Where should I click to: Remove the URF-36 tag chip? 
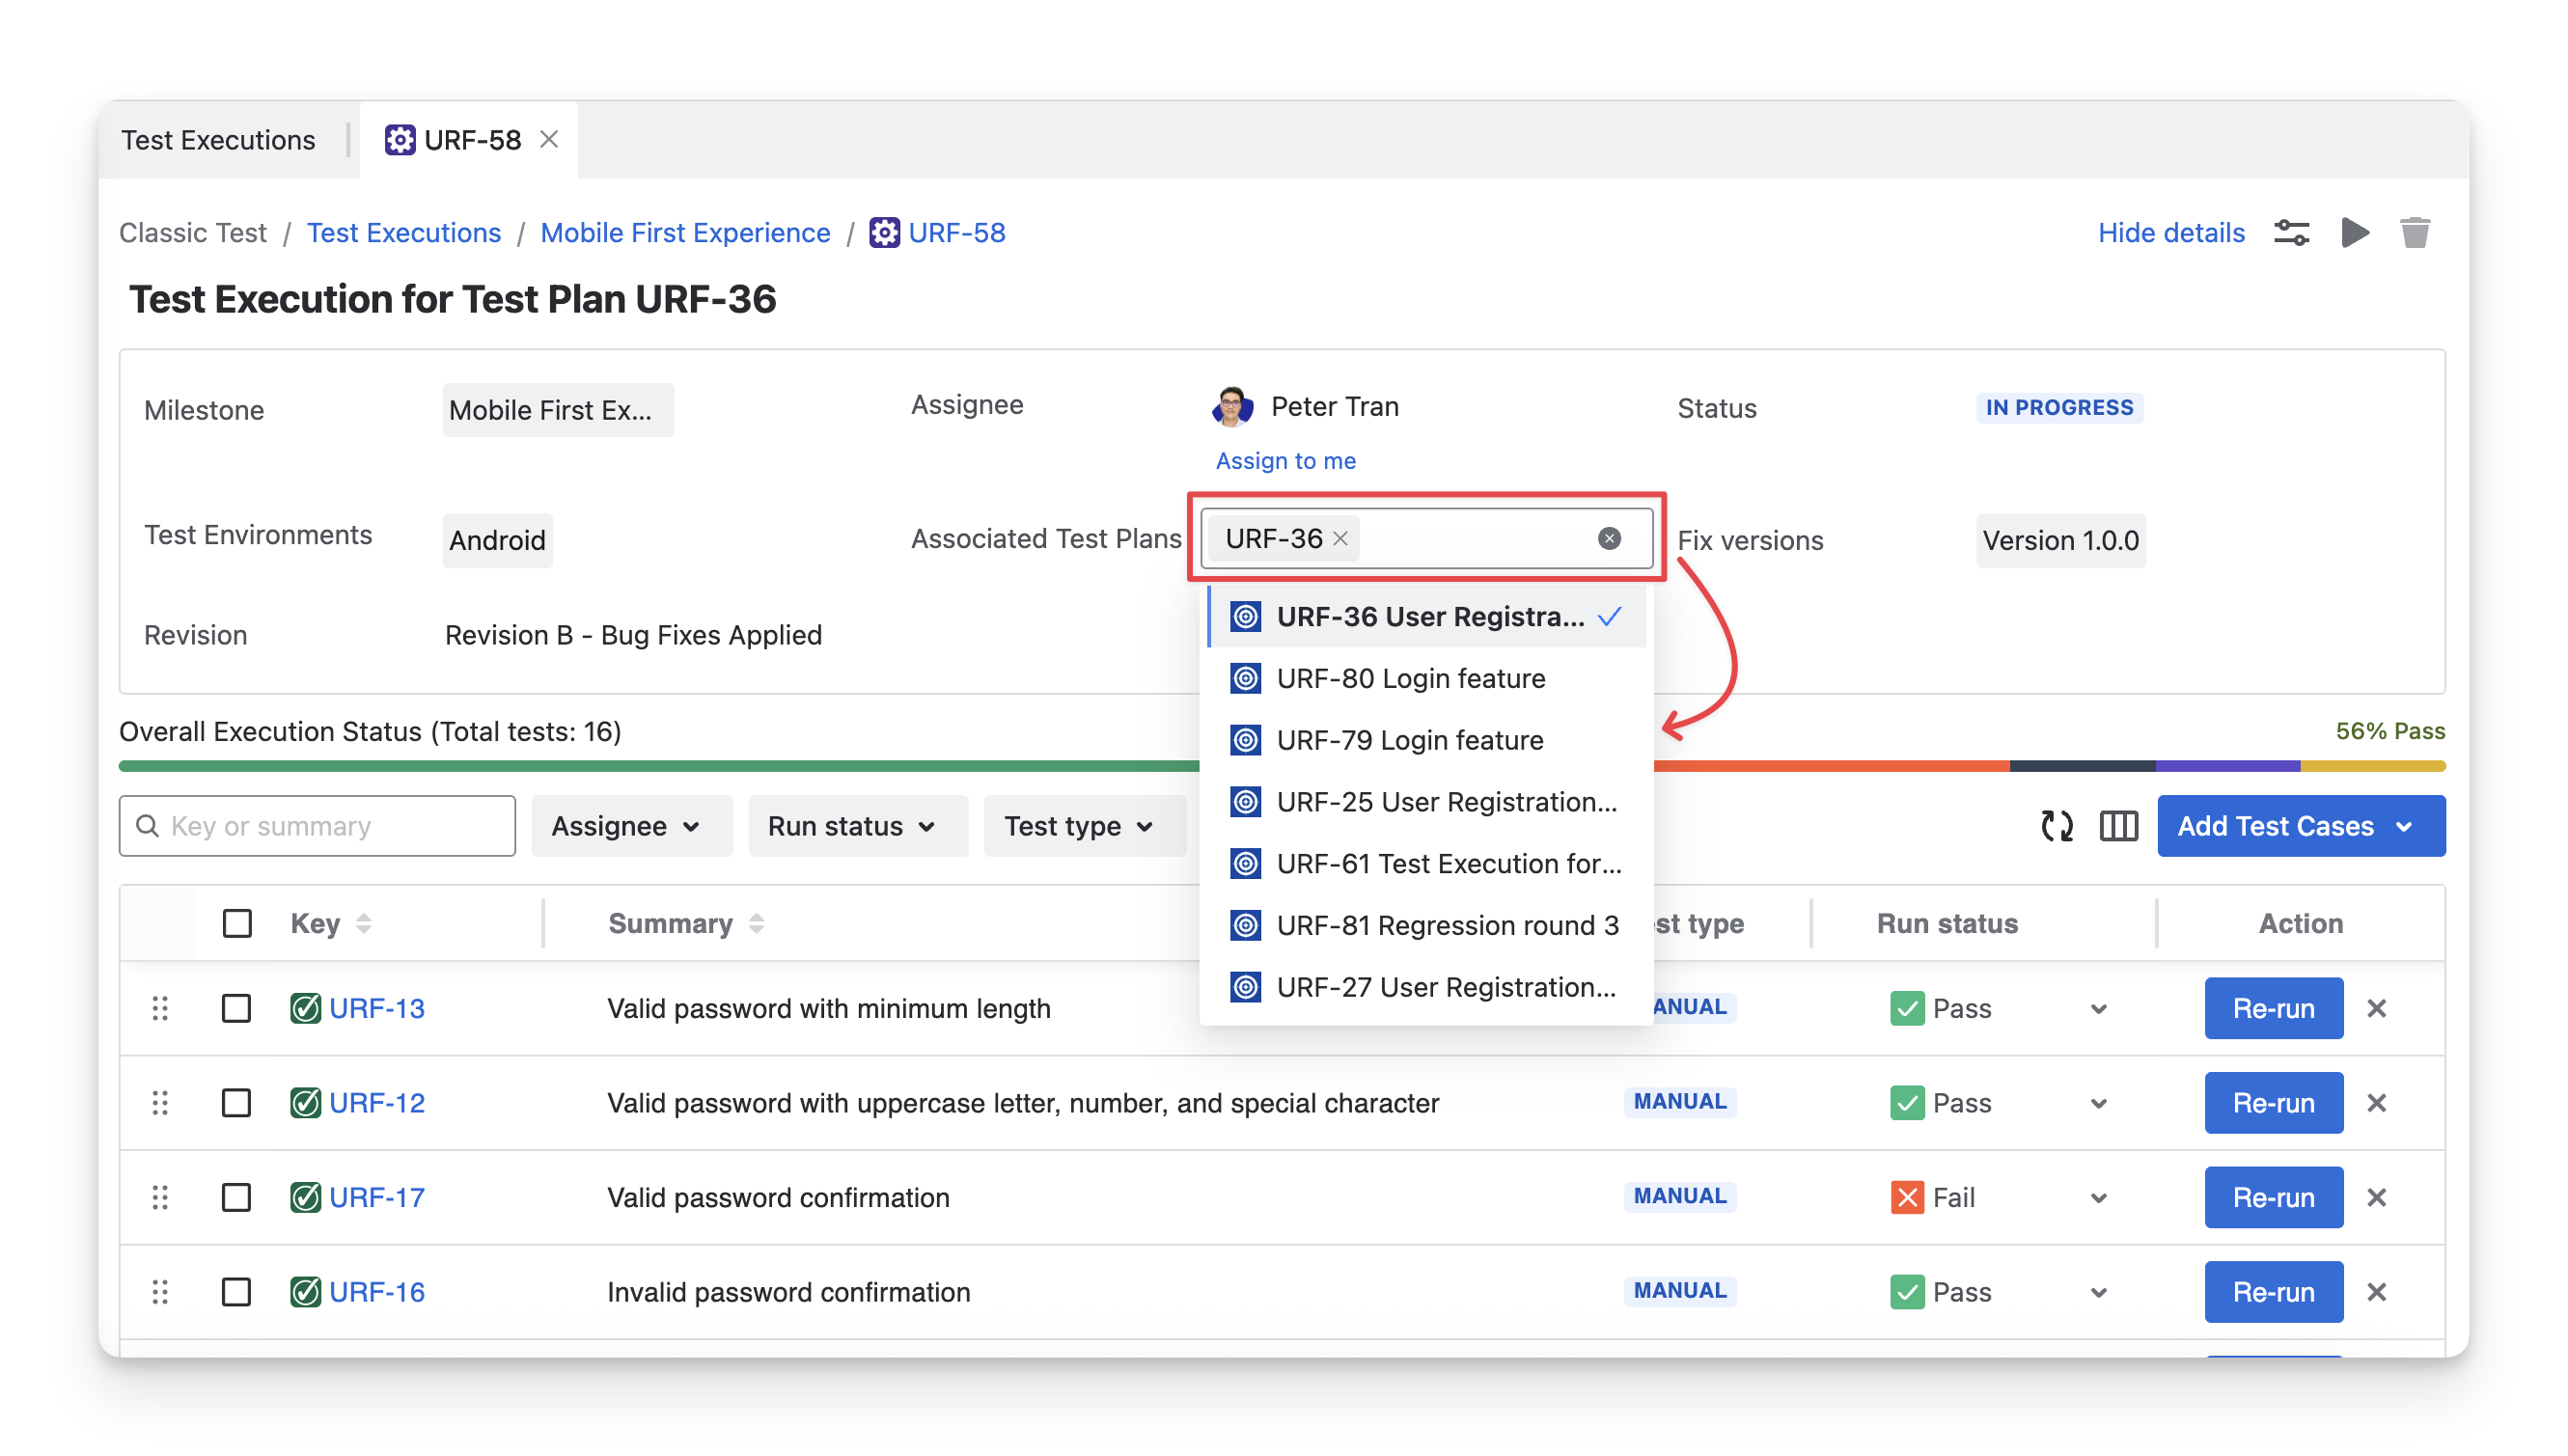(1341, 539)
